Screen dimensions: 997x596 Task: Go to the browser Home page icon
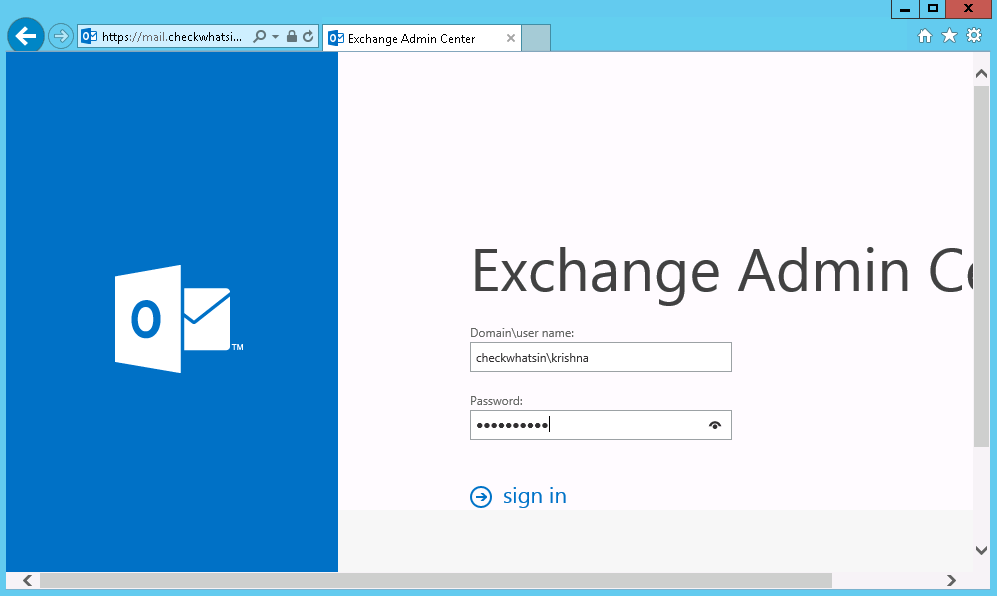click(925, 36)
